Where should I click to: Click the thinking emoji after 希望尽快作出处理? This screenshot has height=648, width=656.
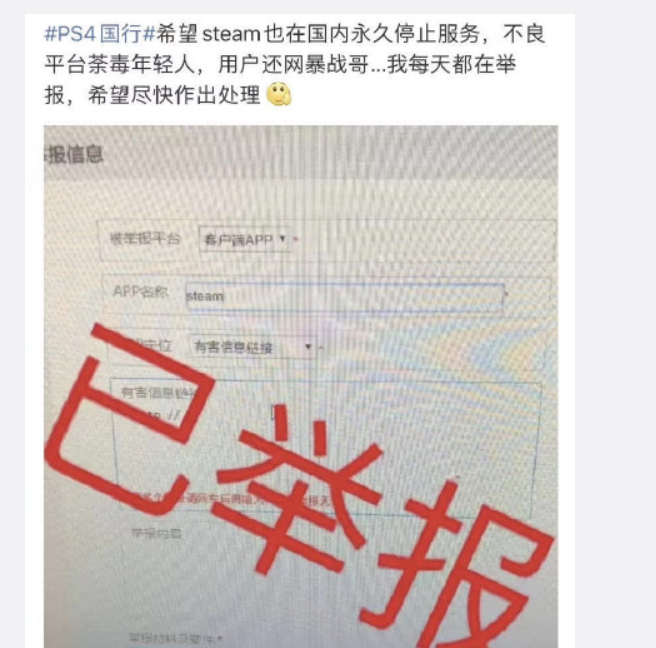pyautogui.click(x=279, y=95)
